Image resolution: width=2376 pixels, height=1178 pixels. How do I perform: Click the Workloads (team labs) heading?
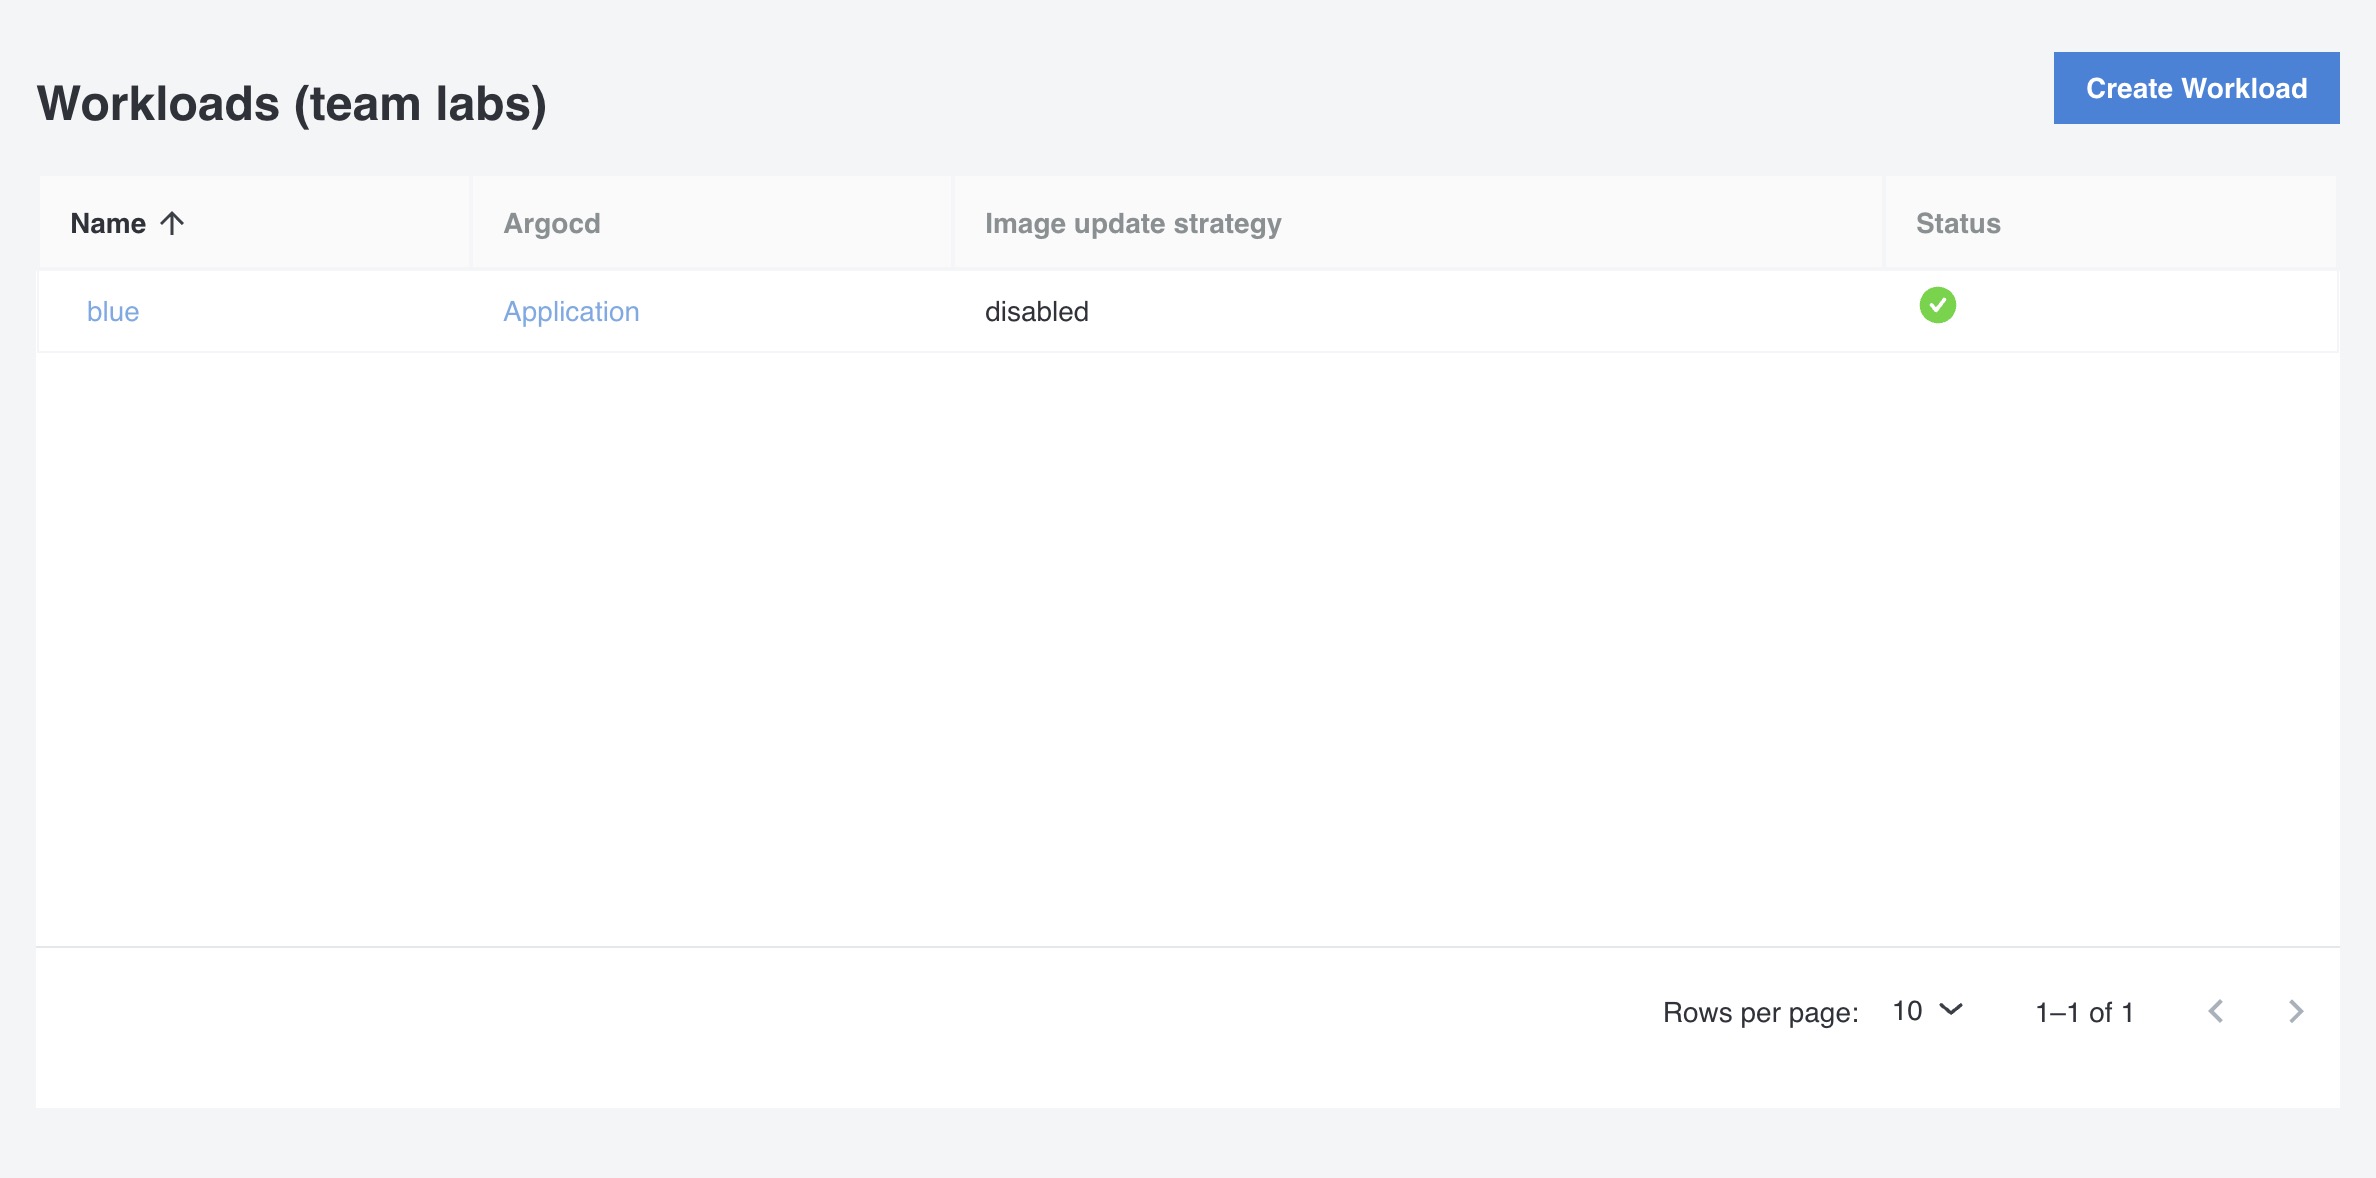(292, 104)
